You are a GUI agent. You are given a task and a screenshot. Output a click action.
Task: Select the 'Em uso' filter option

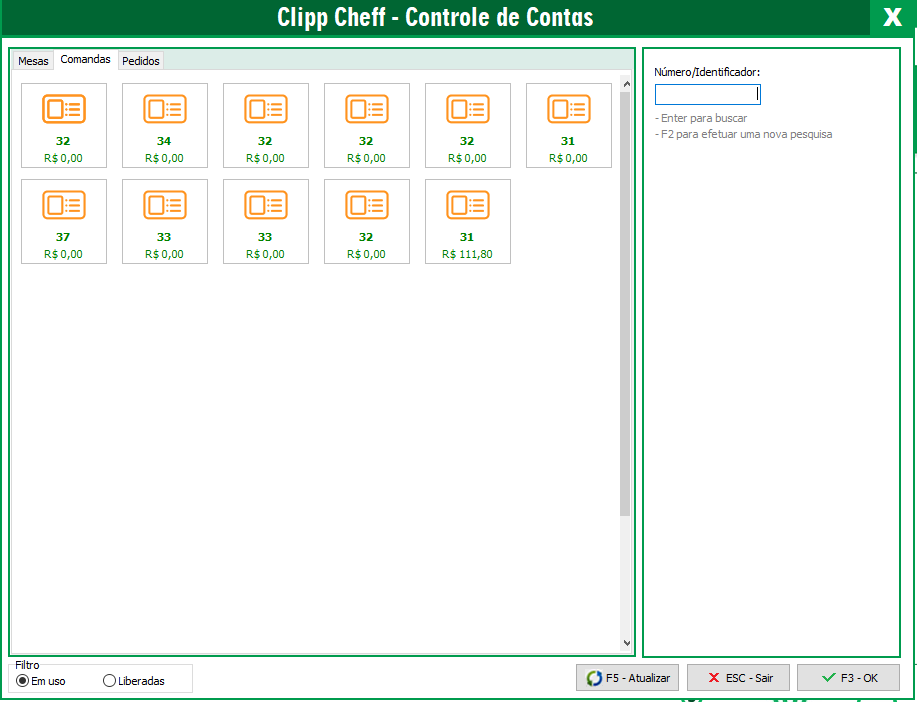click(23, 681)
